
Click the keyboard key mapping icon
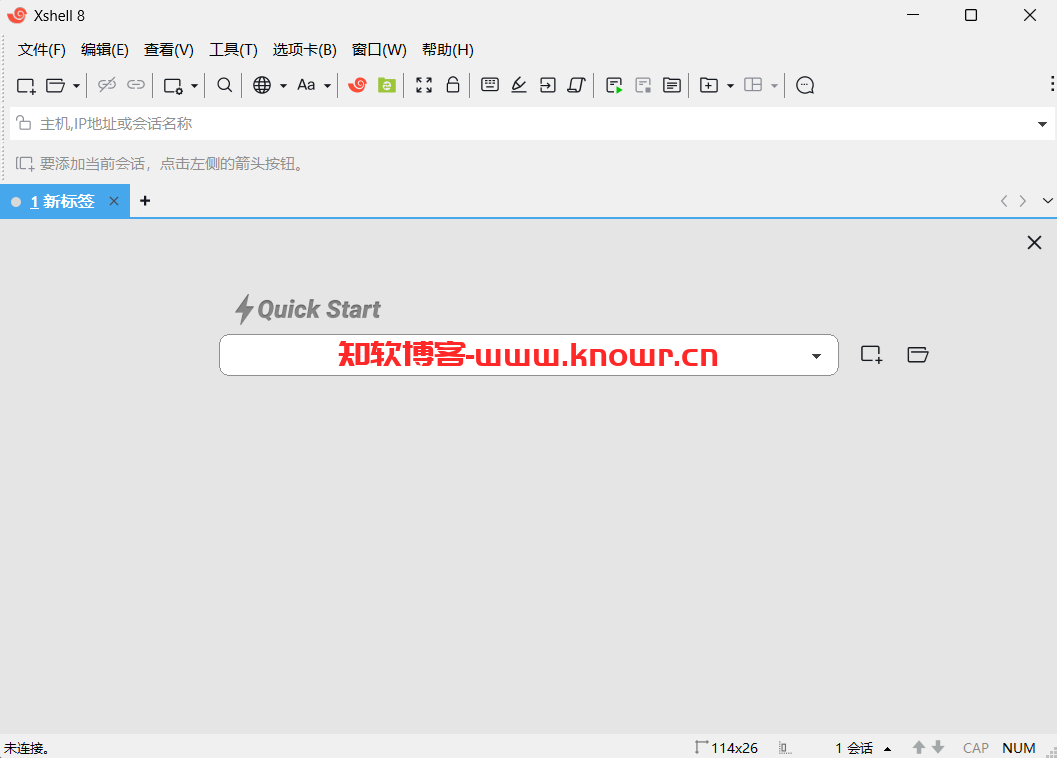pos(490,84)
